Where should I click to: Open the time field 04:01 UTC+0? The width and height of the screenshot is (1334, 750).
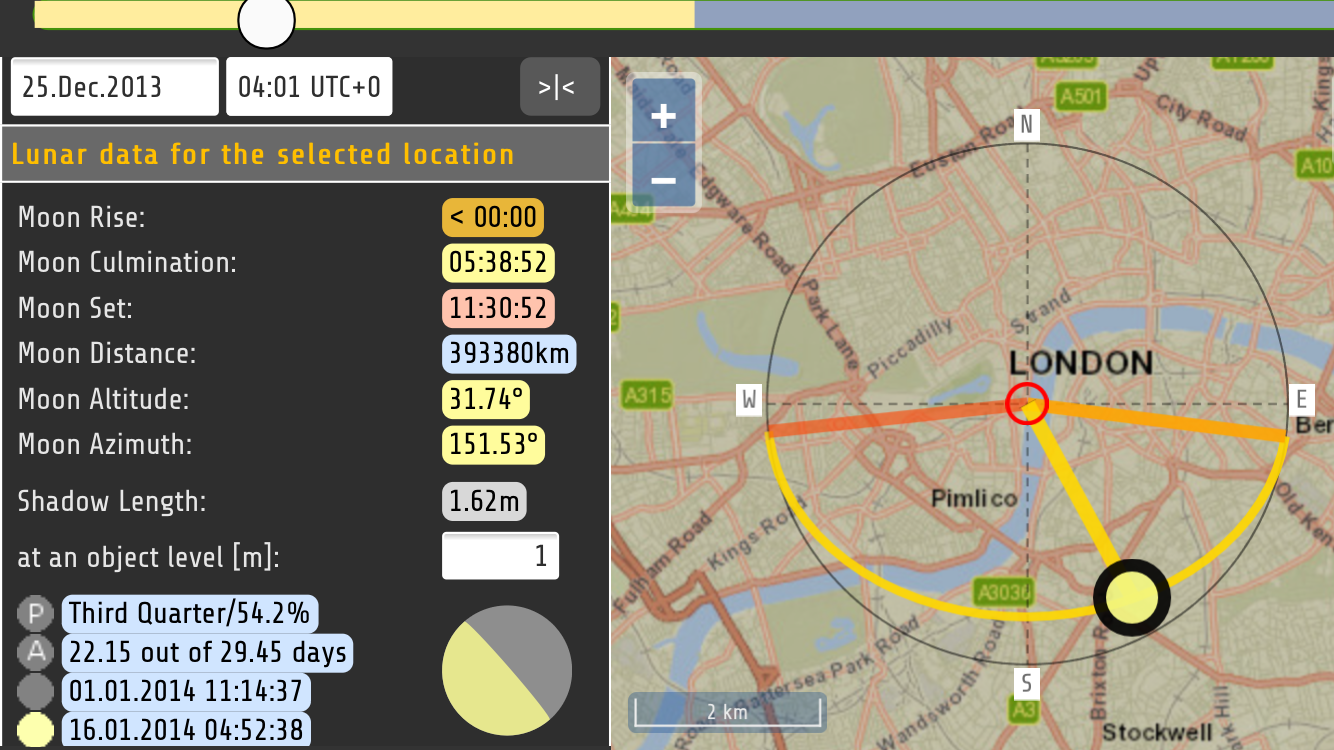pyautogui.click(x=309, y=86)
